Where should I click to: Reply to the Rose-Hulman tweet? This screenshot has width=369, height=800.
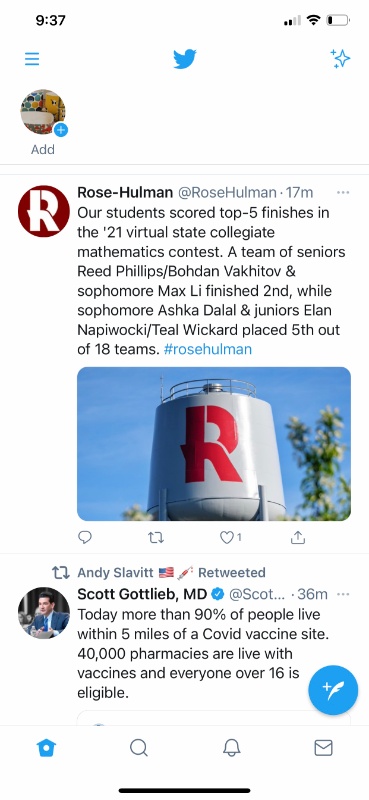click(x=85, y=537)
